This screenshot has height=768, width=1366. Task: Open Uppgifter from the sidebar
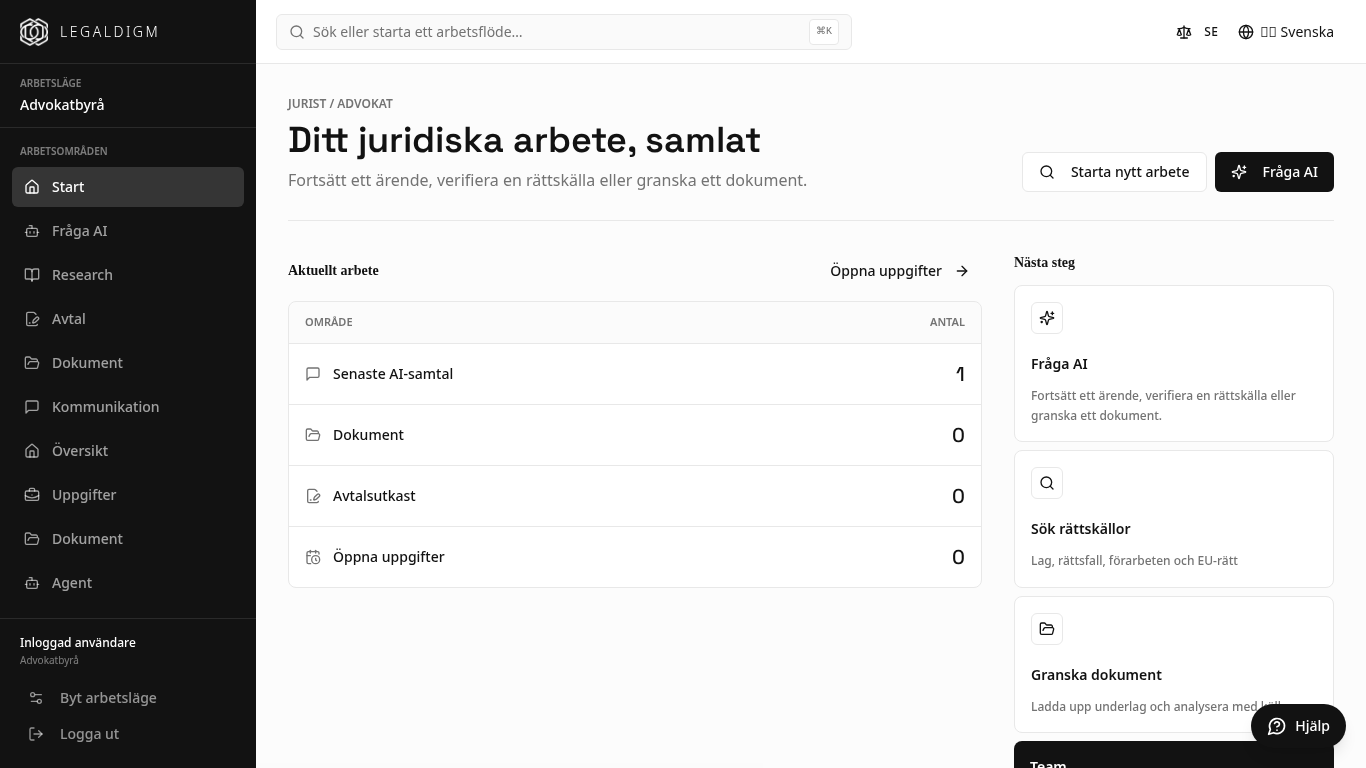pos(128,495)
